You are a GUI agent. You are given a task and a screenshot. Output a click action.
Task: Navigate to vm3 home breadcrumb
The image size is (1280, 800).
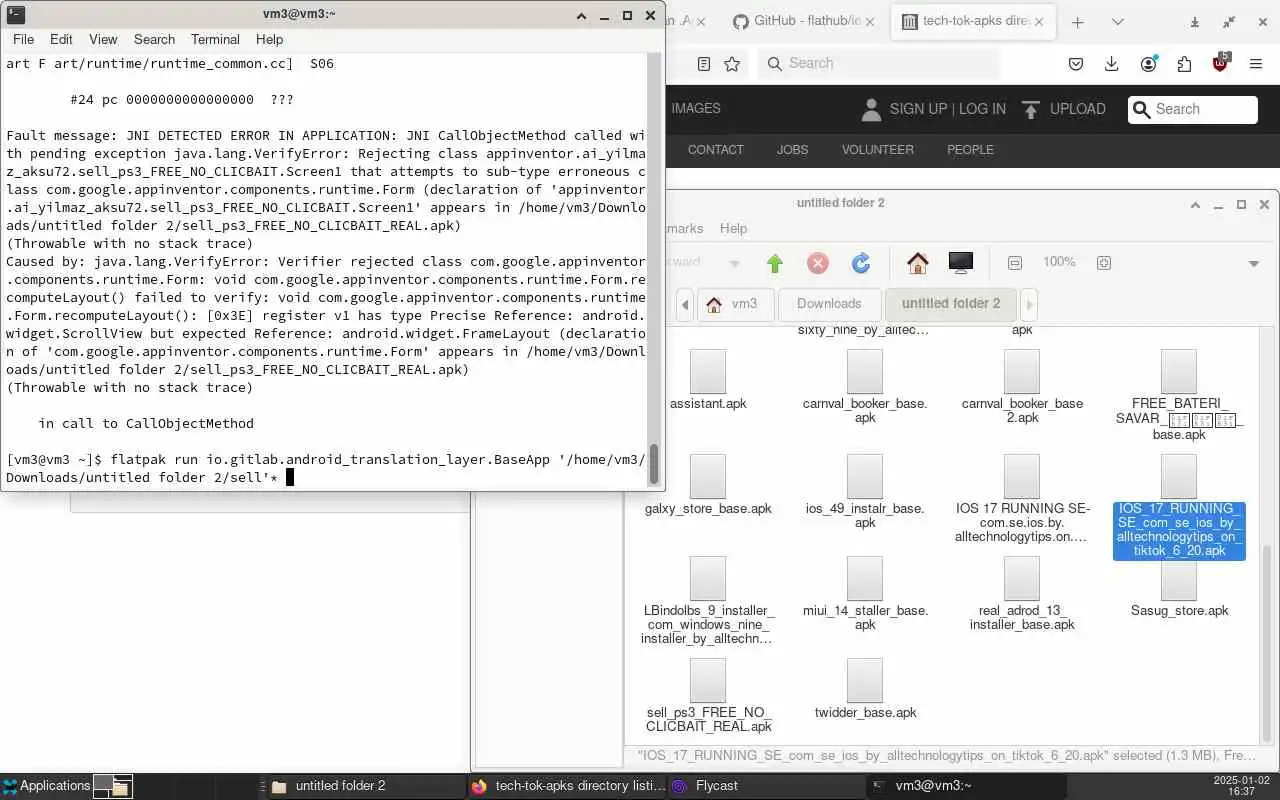[735, 304]
